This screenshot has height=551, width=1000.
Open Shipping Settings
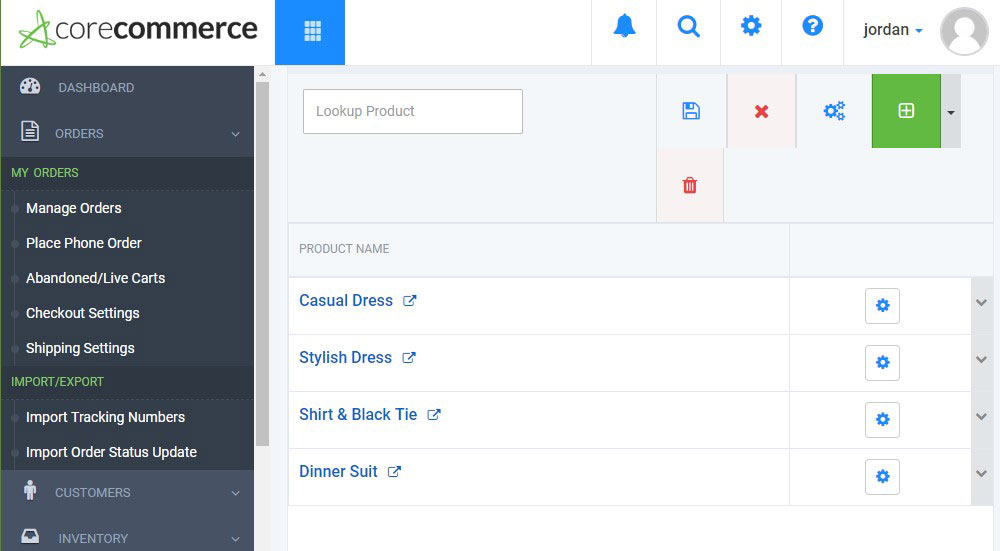tap(80, 348)
